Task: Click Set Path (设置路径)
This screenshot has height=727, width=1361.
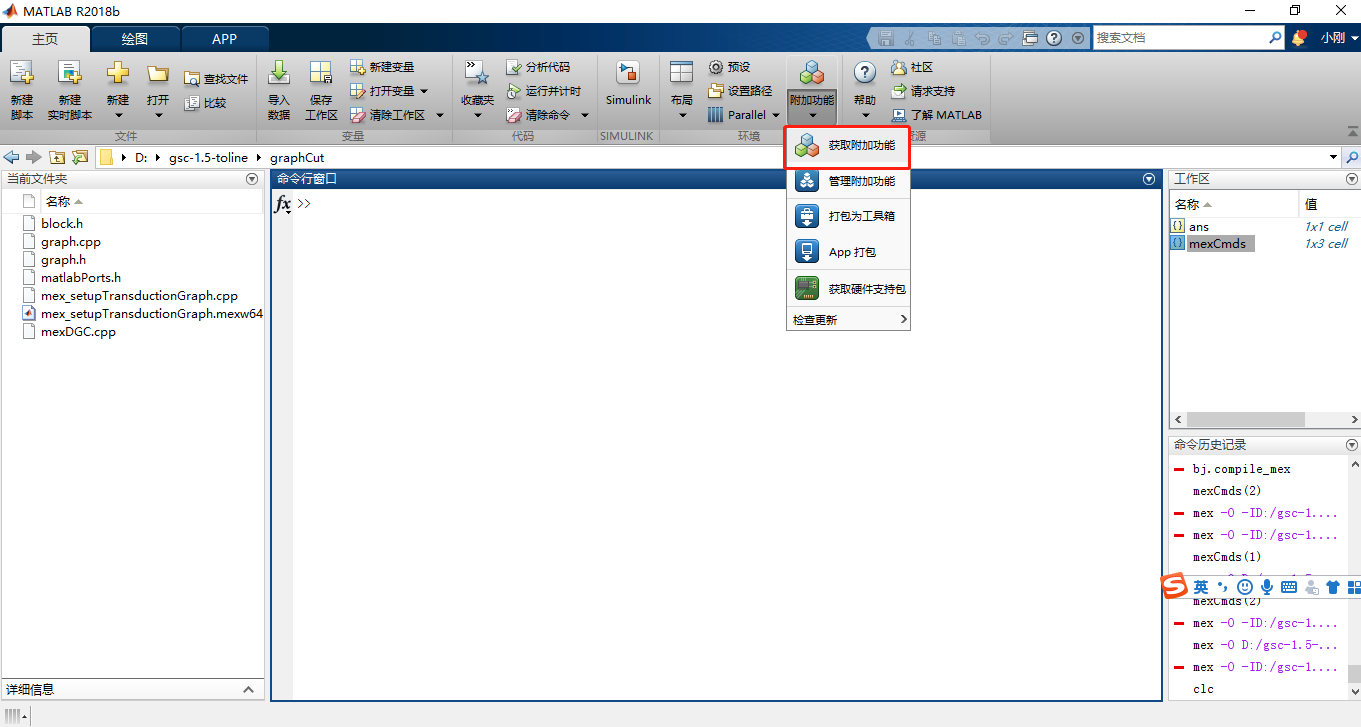Action: (740, 91)
